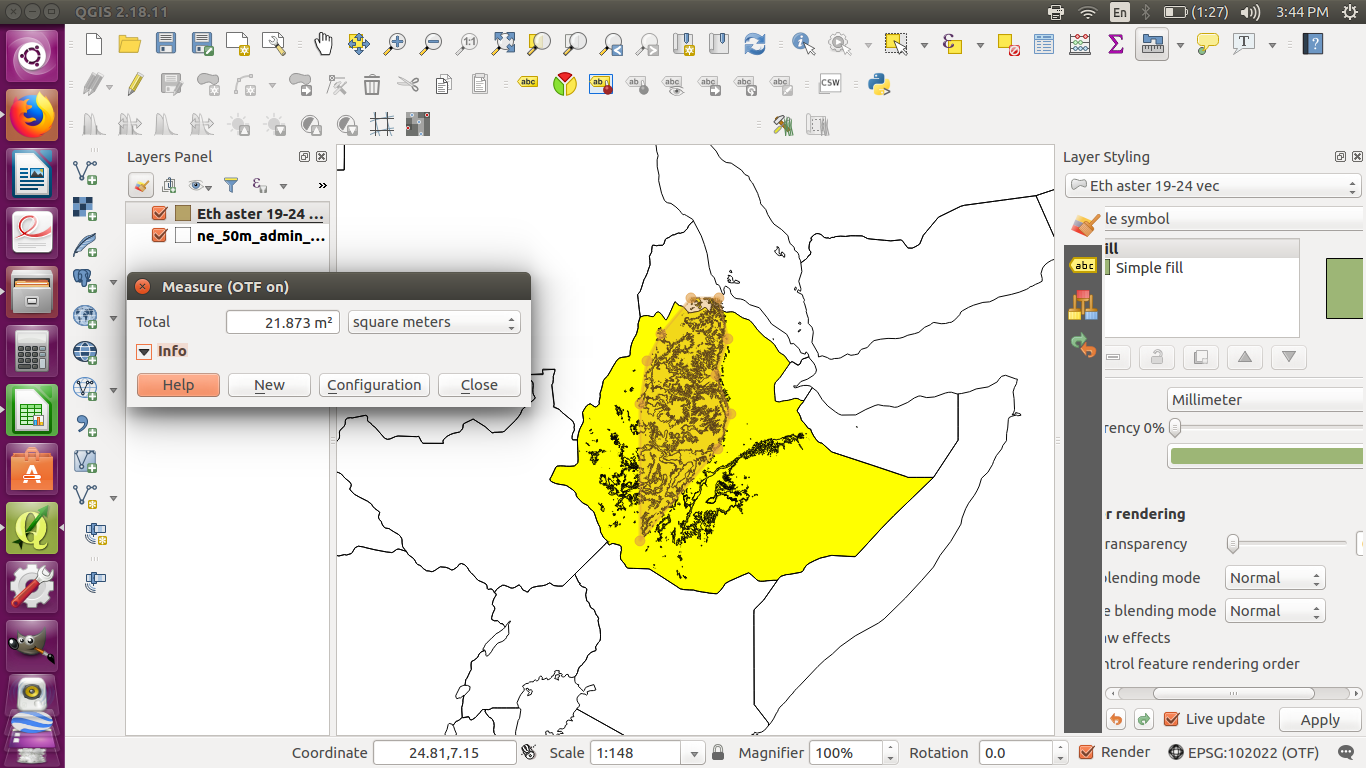The width and height of the screenshot is (1366, 768).
Task: Toggle the Render checkbox in status bar
Action: pos(1087,752)
